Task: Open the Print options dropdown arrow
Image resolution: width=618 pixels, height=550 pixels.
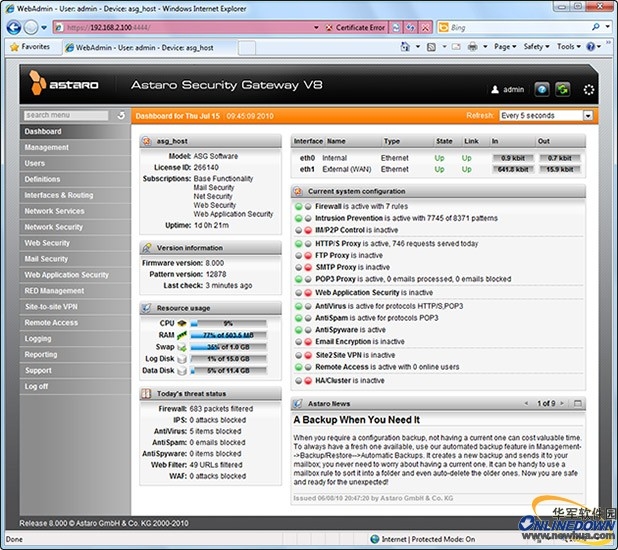Action: tap(485, 47)
